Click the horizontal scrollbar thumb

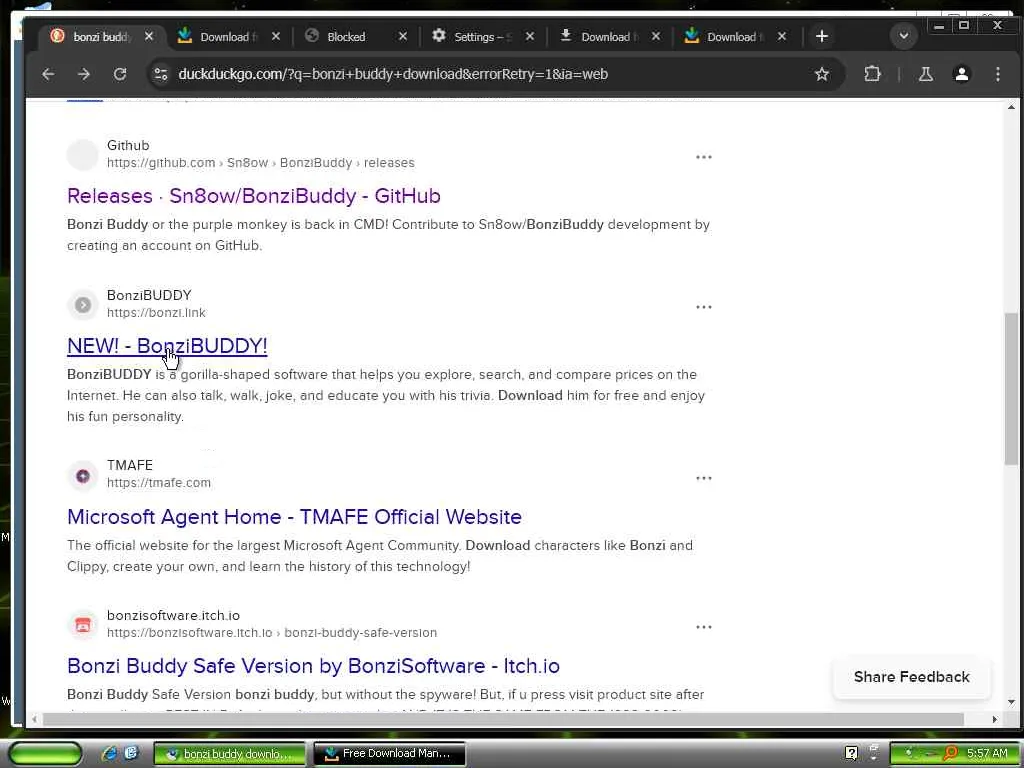(x=503, y=719)
